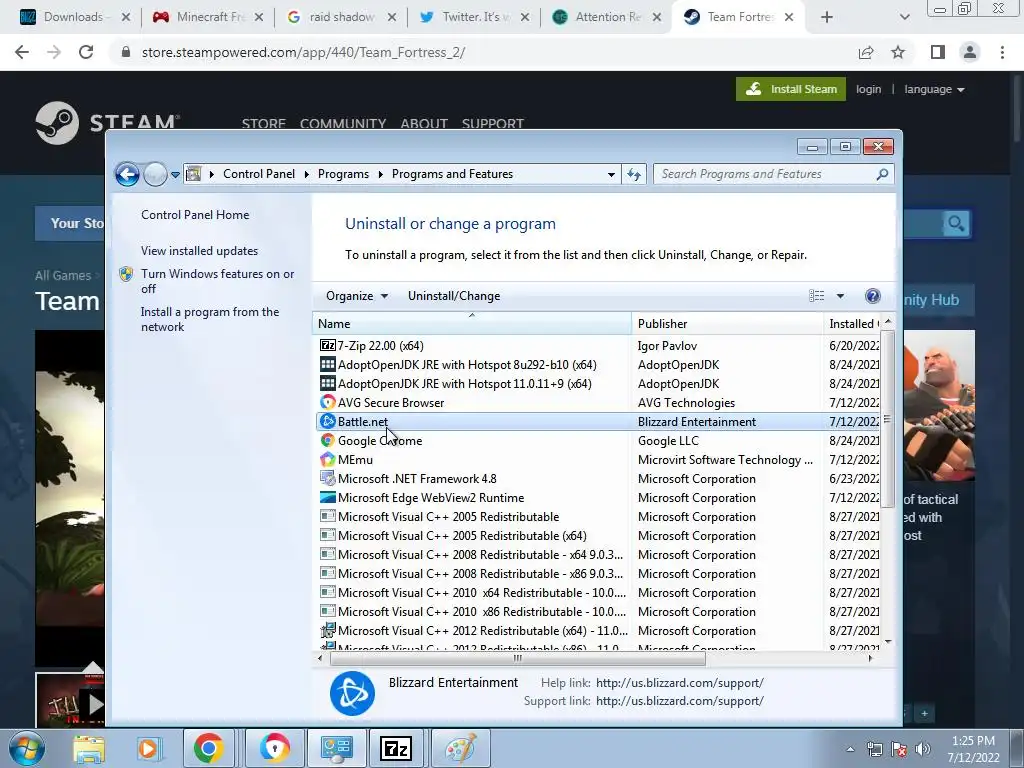Click the AVG Secure Browser icon in list
Screen dimensions: 1024x768
coord(328,402)
